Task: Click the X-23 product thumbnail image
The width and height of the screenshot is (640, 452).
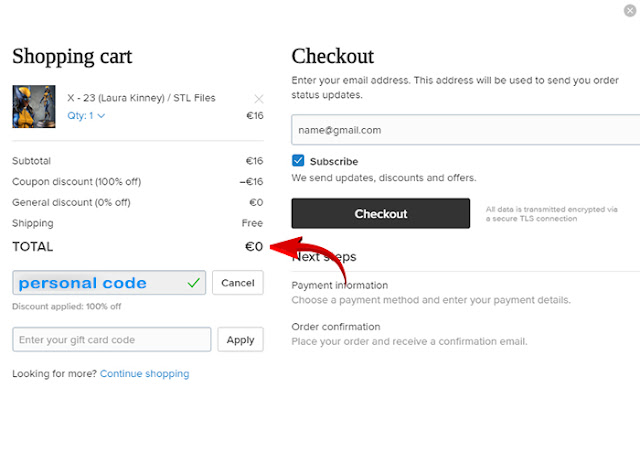Action: (27, 107)
